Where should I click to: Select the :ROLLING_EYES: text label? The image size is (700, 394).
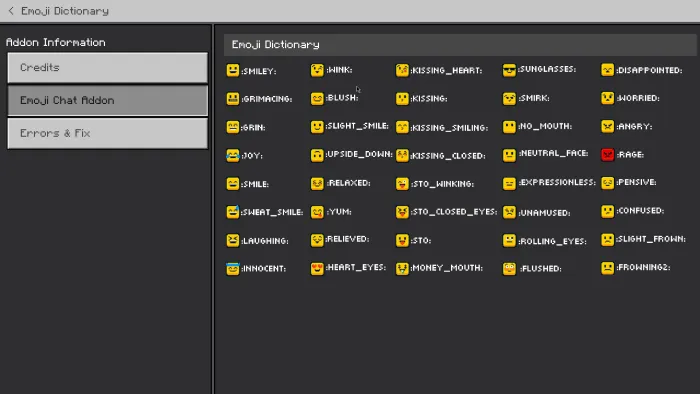(x=552, y=241)
